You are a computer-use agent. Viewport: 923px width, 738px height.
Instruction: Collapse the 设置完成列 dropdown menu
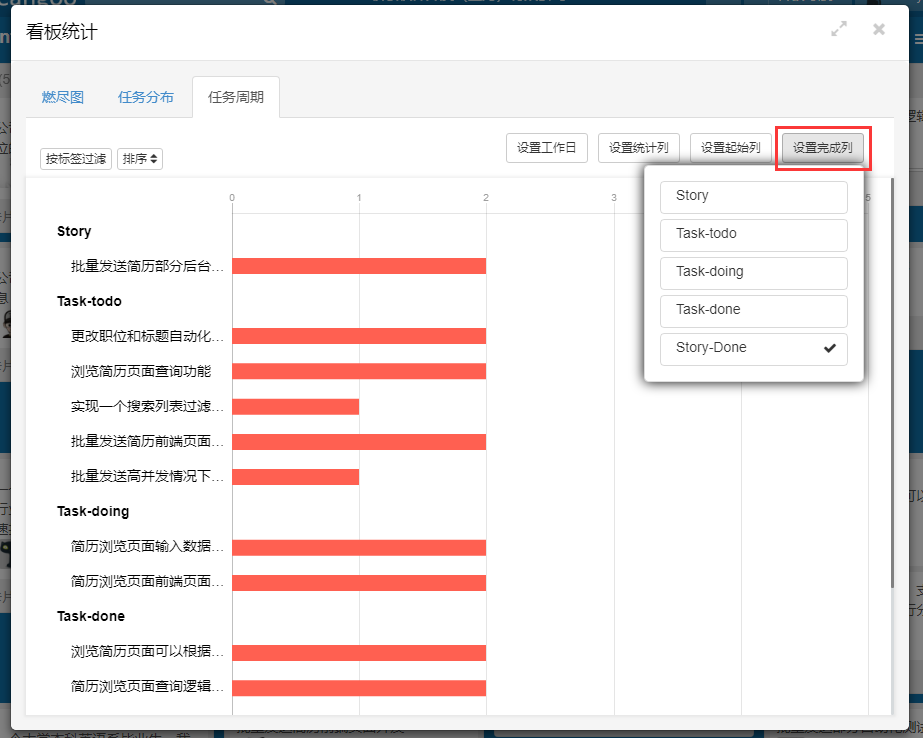pyautogui.click(x=822, y=148)
